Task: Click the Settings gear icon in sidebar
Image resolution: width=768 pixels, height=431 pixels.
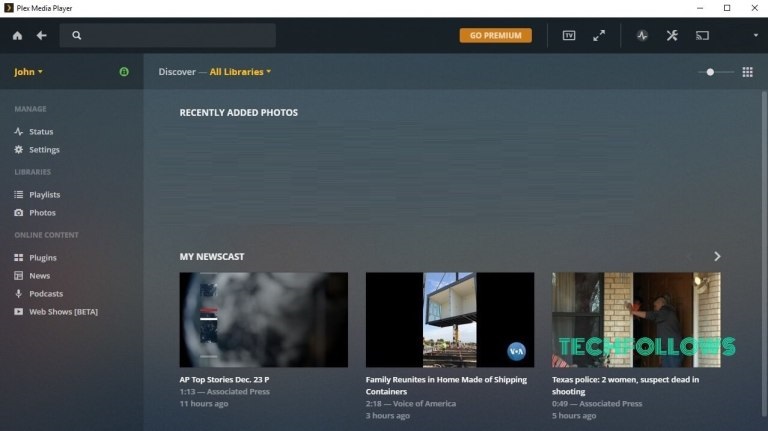Action: coord(19,149)
